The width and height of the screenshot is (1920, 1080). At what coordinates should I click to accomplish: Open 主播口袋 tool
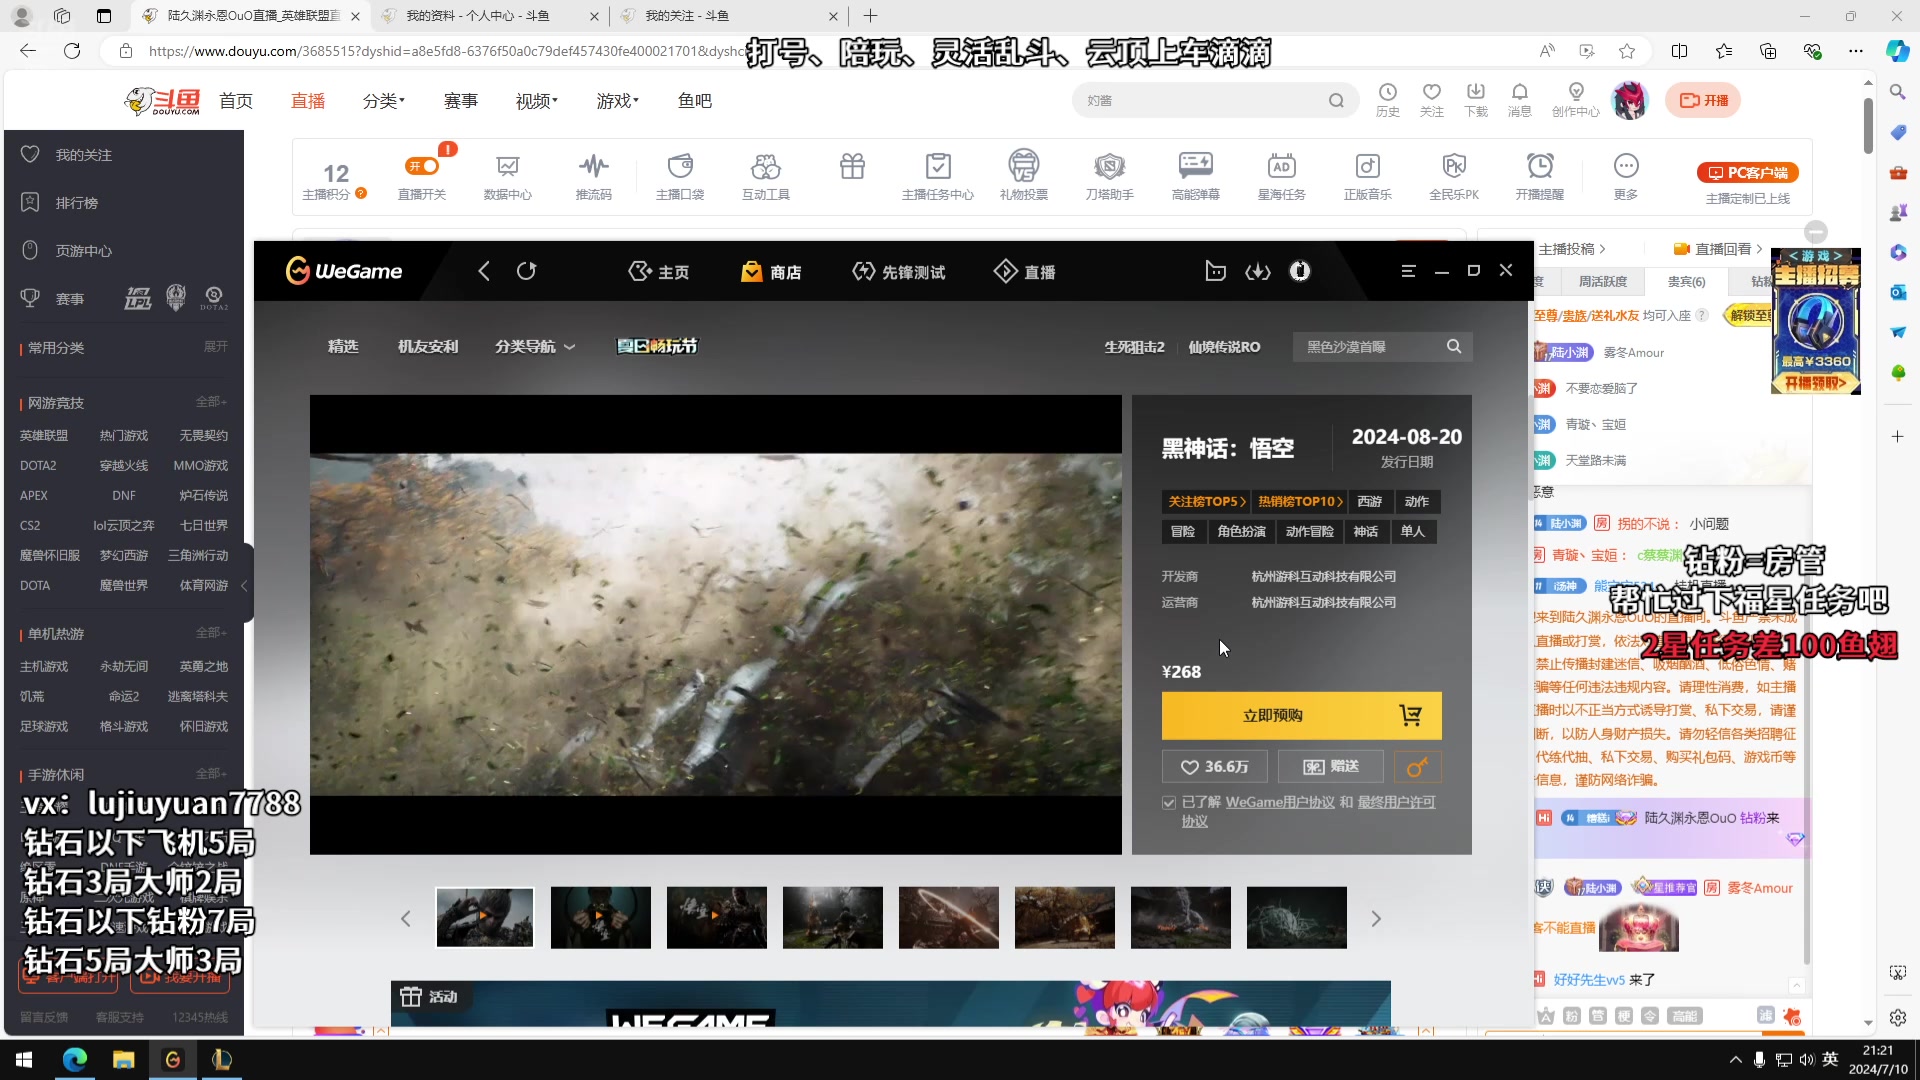click(680, 176)
